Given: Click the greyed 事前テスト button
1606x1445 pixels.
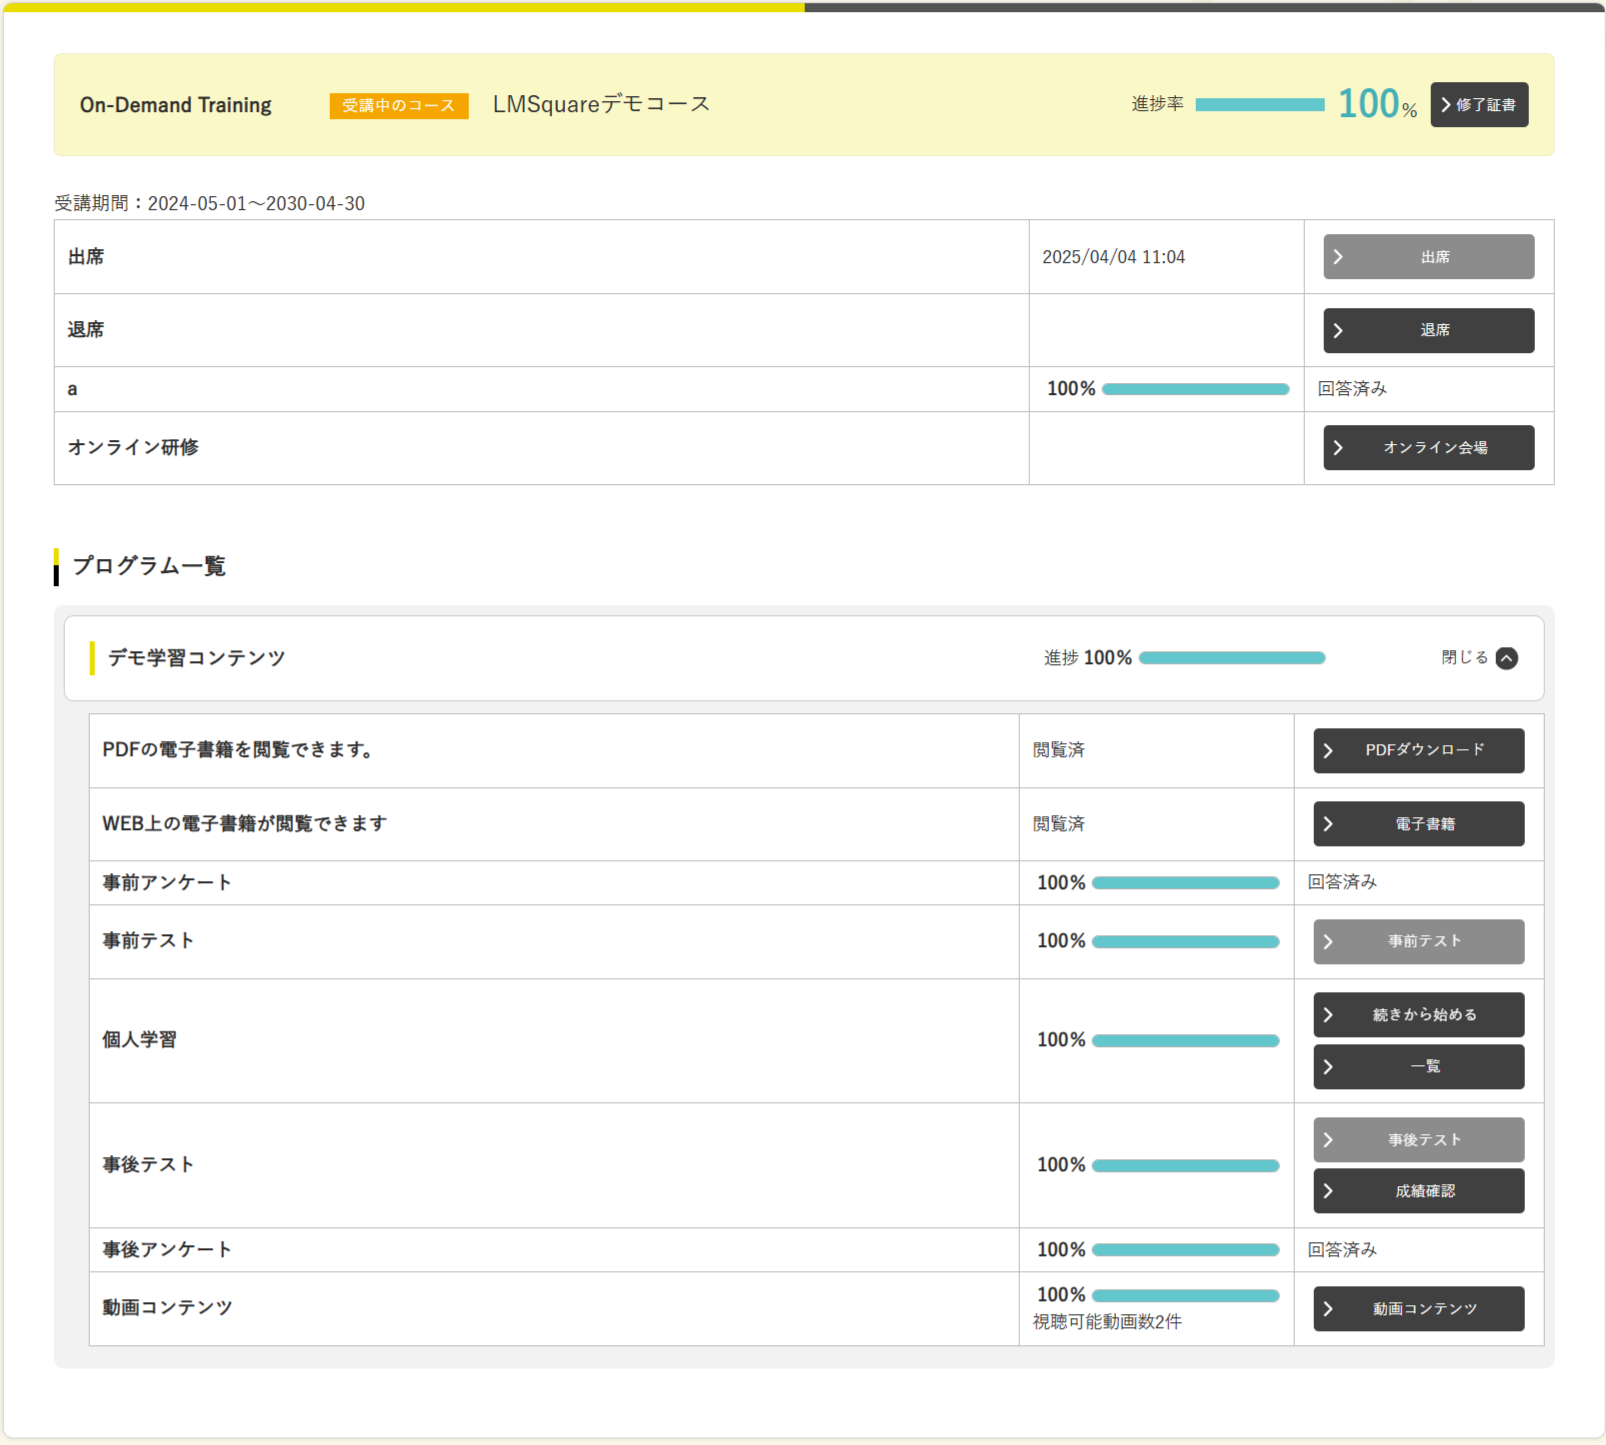Looking at the screenshot, I should click(1418, 941).
